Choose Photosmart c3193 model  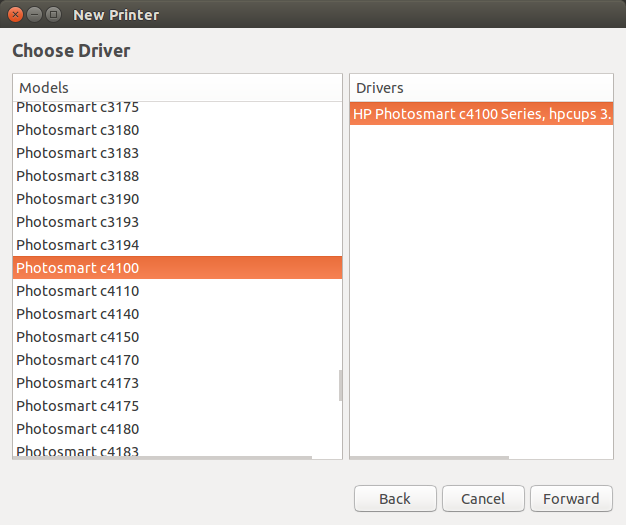tap(177, 222)
